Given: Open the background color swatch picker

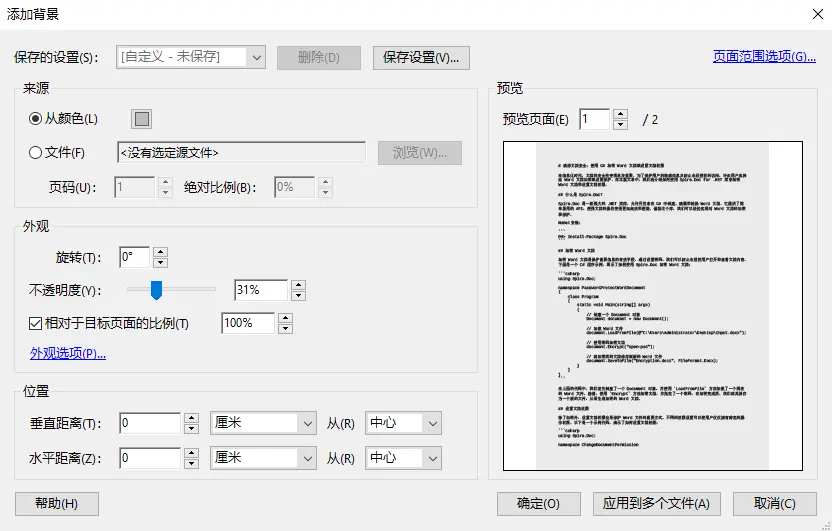Looking at the screenshot, I should tap(142, 119).
